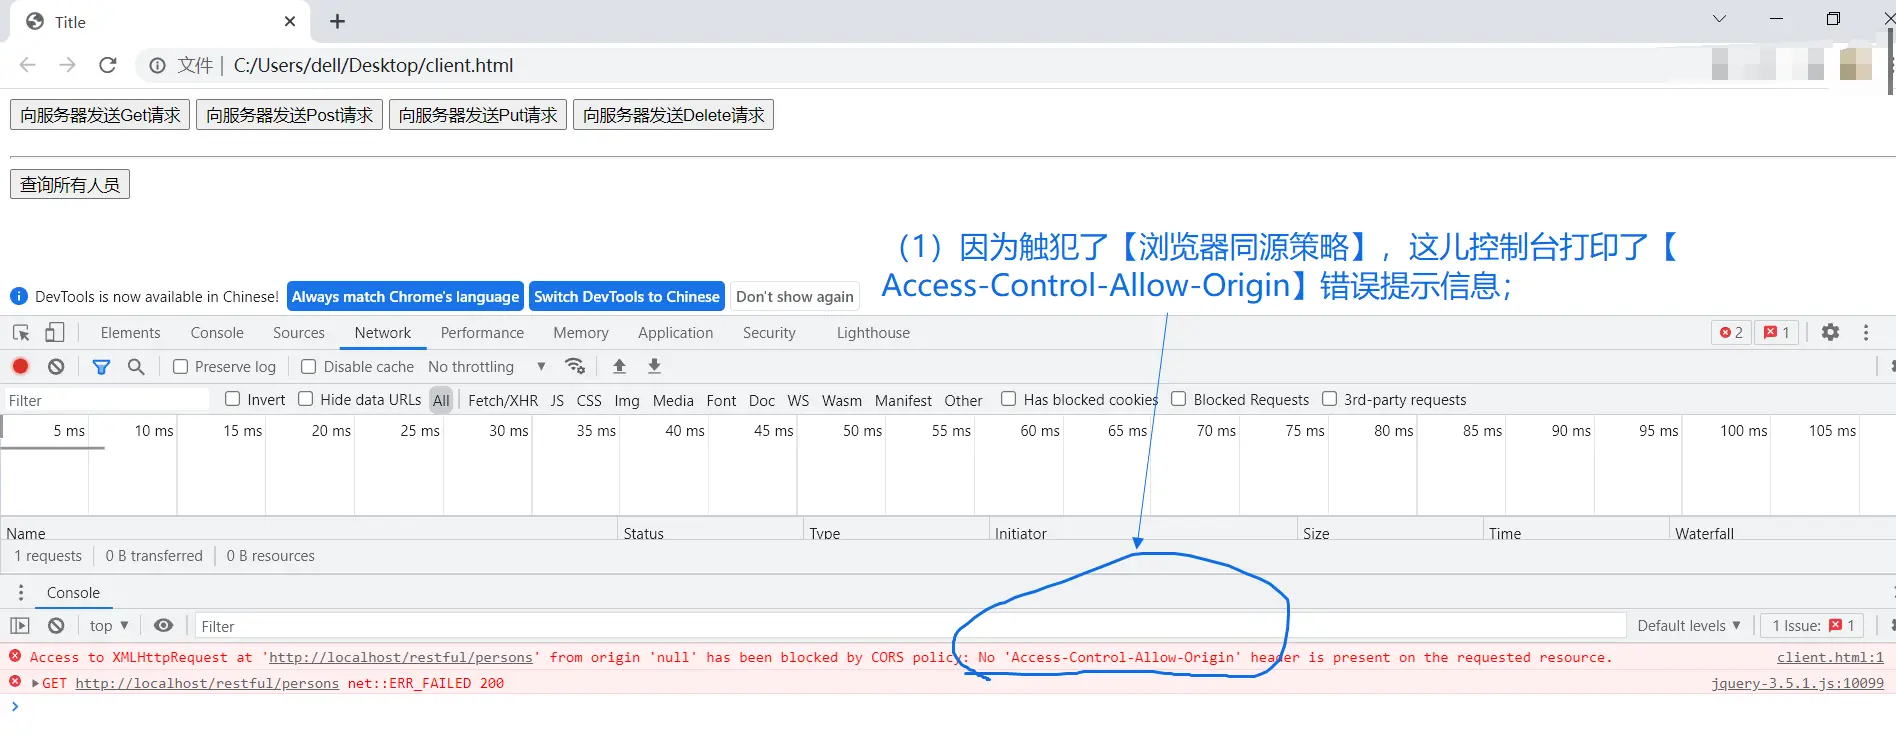This screenshot has height=735, width=1896.
Task: Check the Disable cache option
Action: pos(309,367)
